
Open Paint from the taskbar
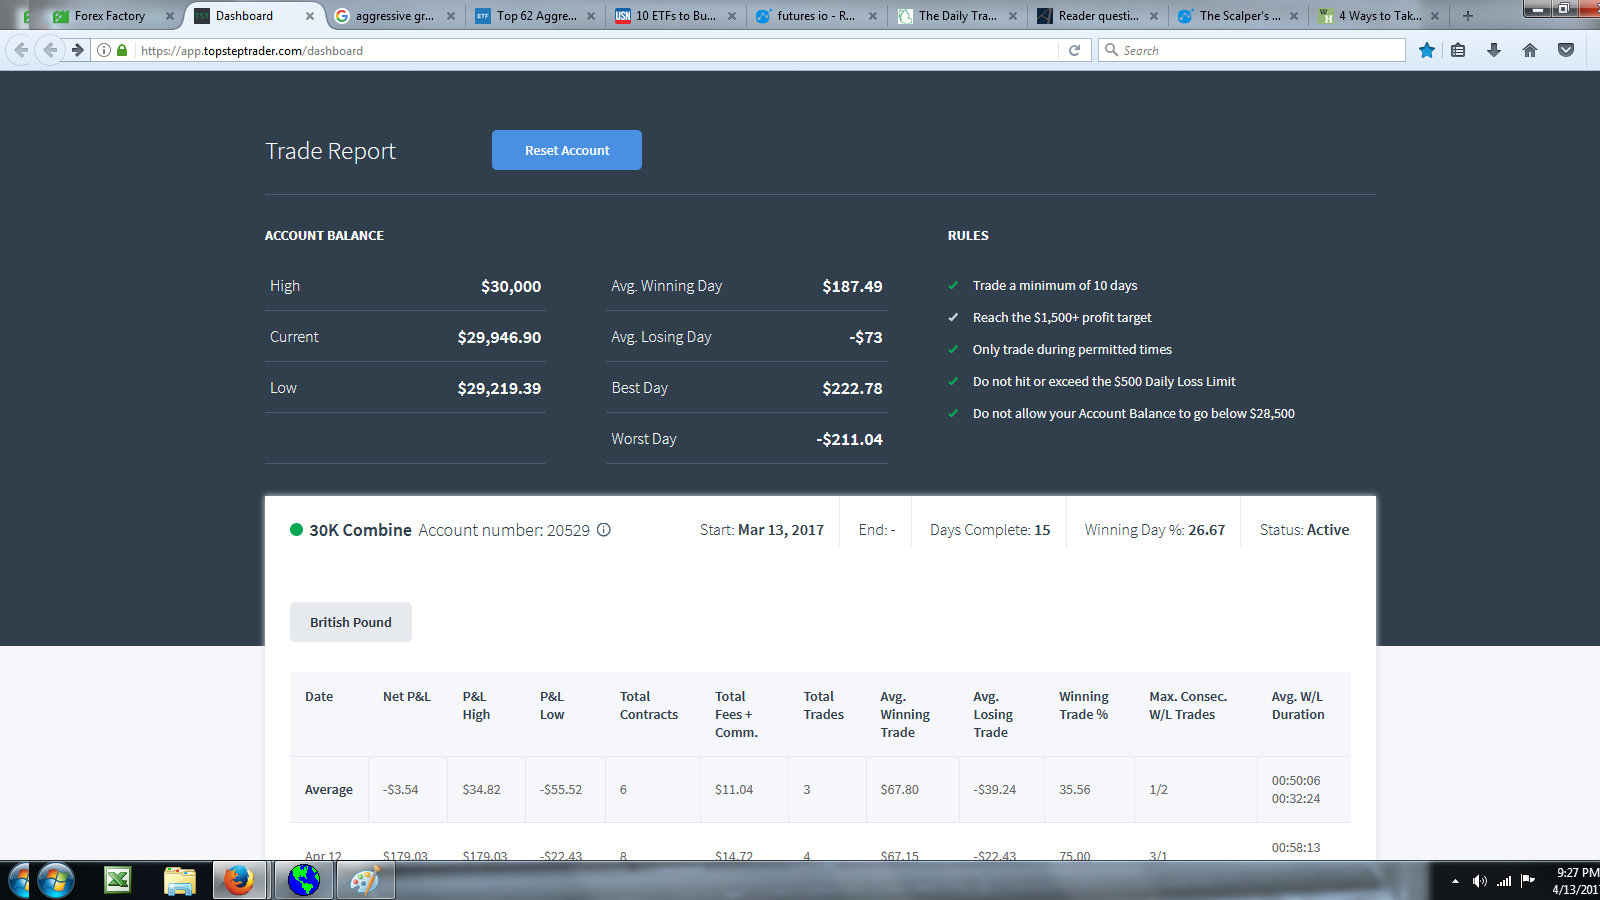pos(366,881)
